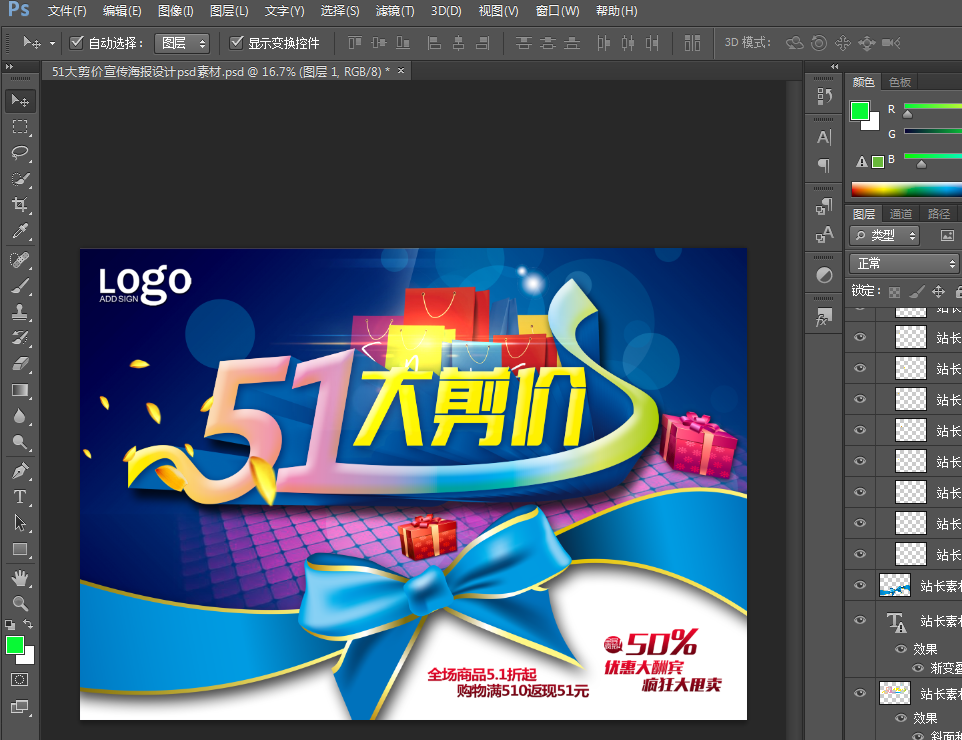Activate the Horizontal Type tool
Viewport: 962px width, 740px height.
pos(20,497)
